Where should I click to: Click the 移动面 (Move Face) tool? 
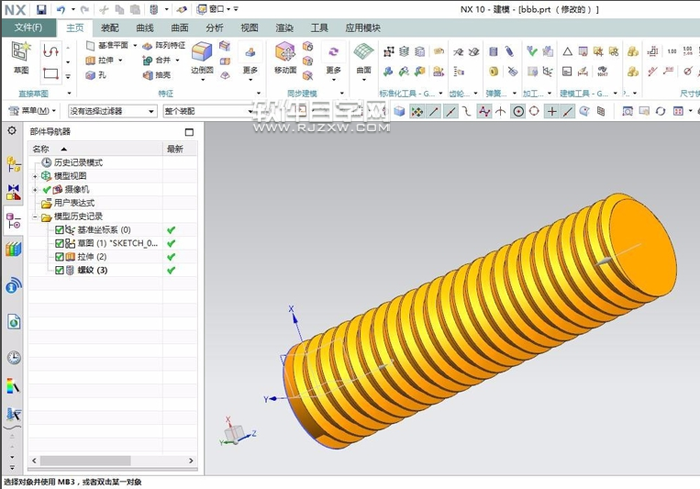(285, 56)
